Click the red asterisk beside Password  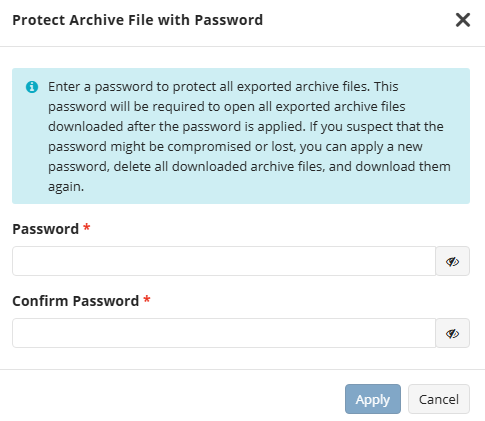click(x=87, y=228)
